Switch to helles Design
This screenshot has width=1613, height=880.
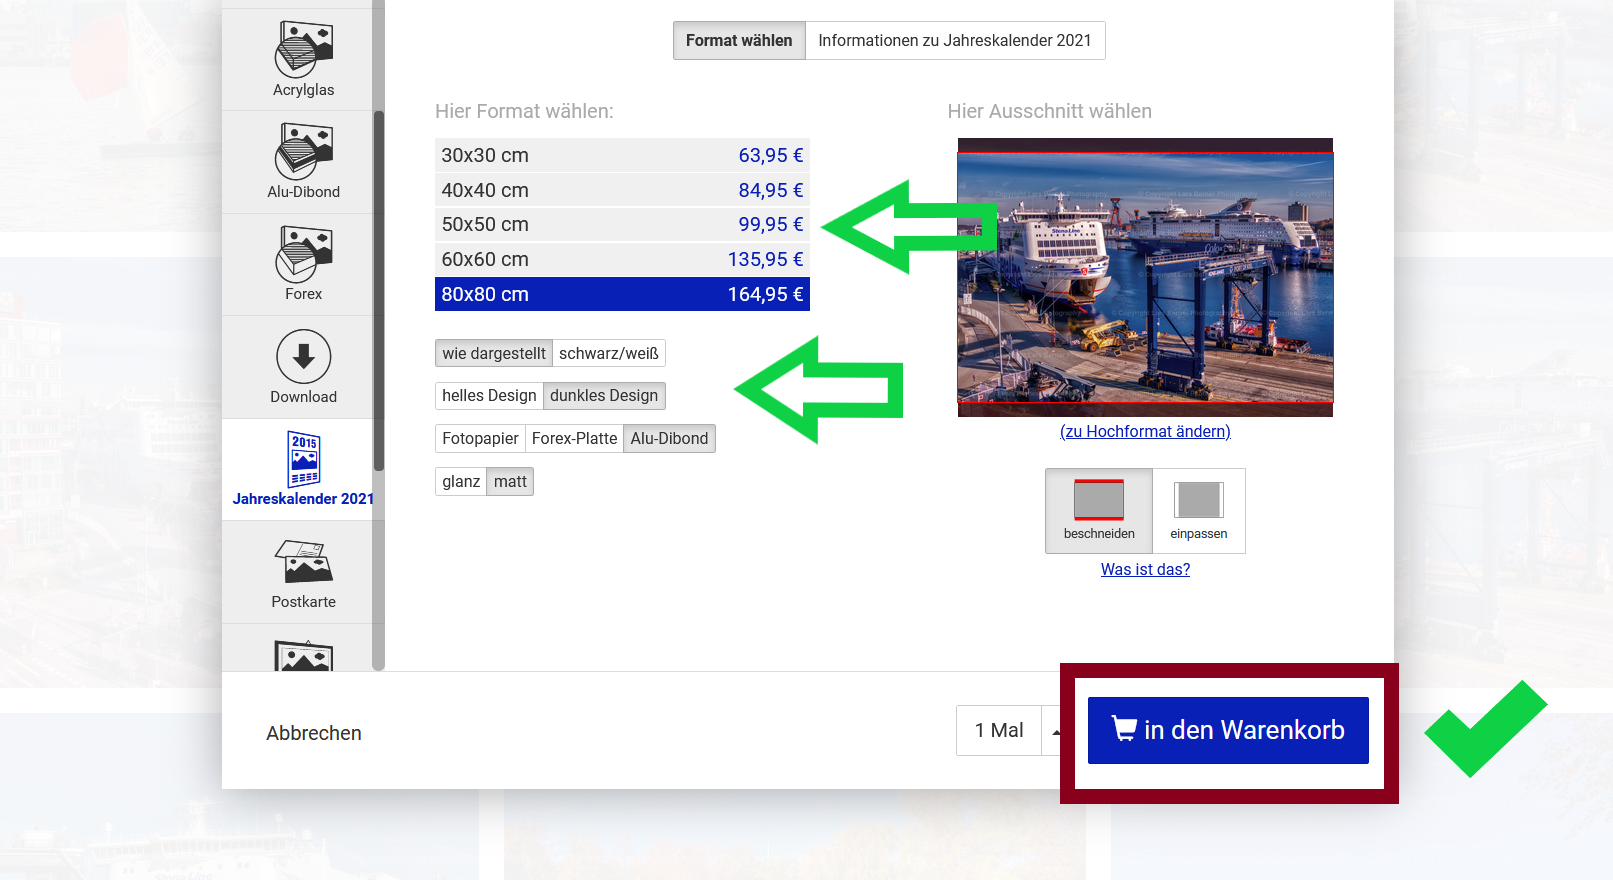pyautogui.click(x=489, y=396)
